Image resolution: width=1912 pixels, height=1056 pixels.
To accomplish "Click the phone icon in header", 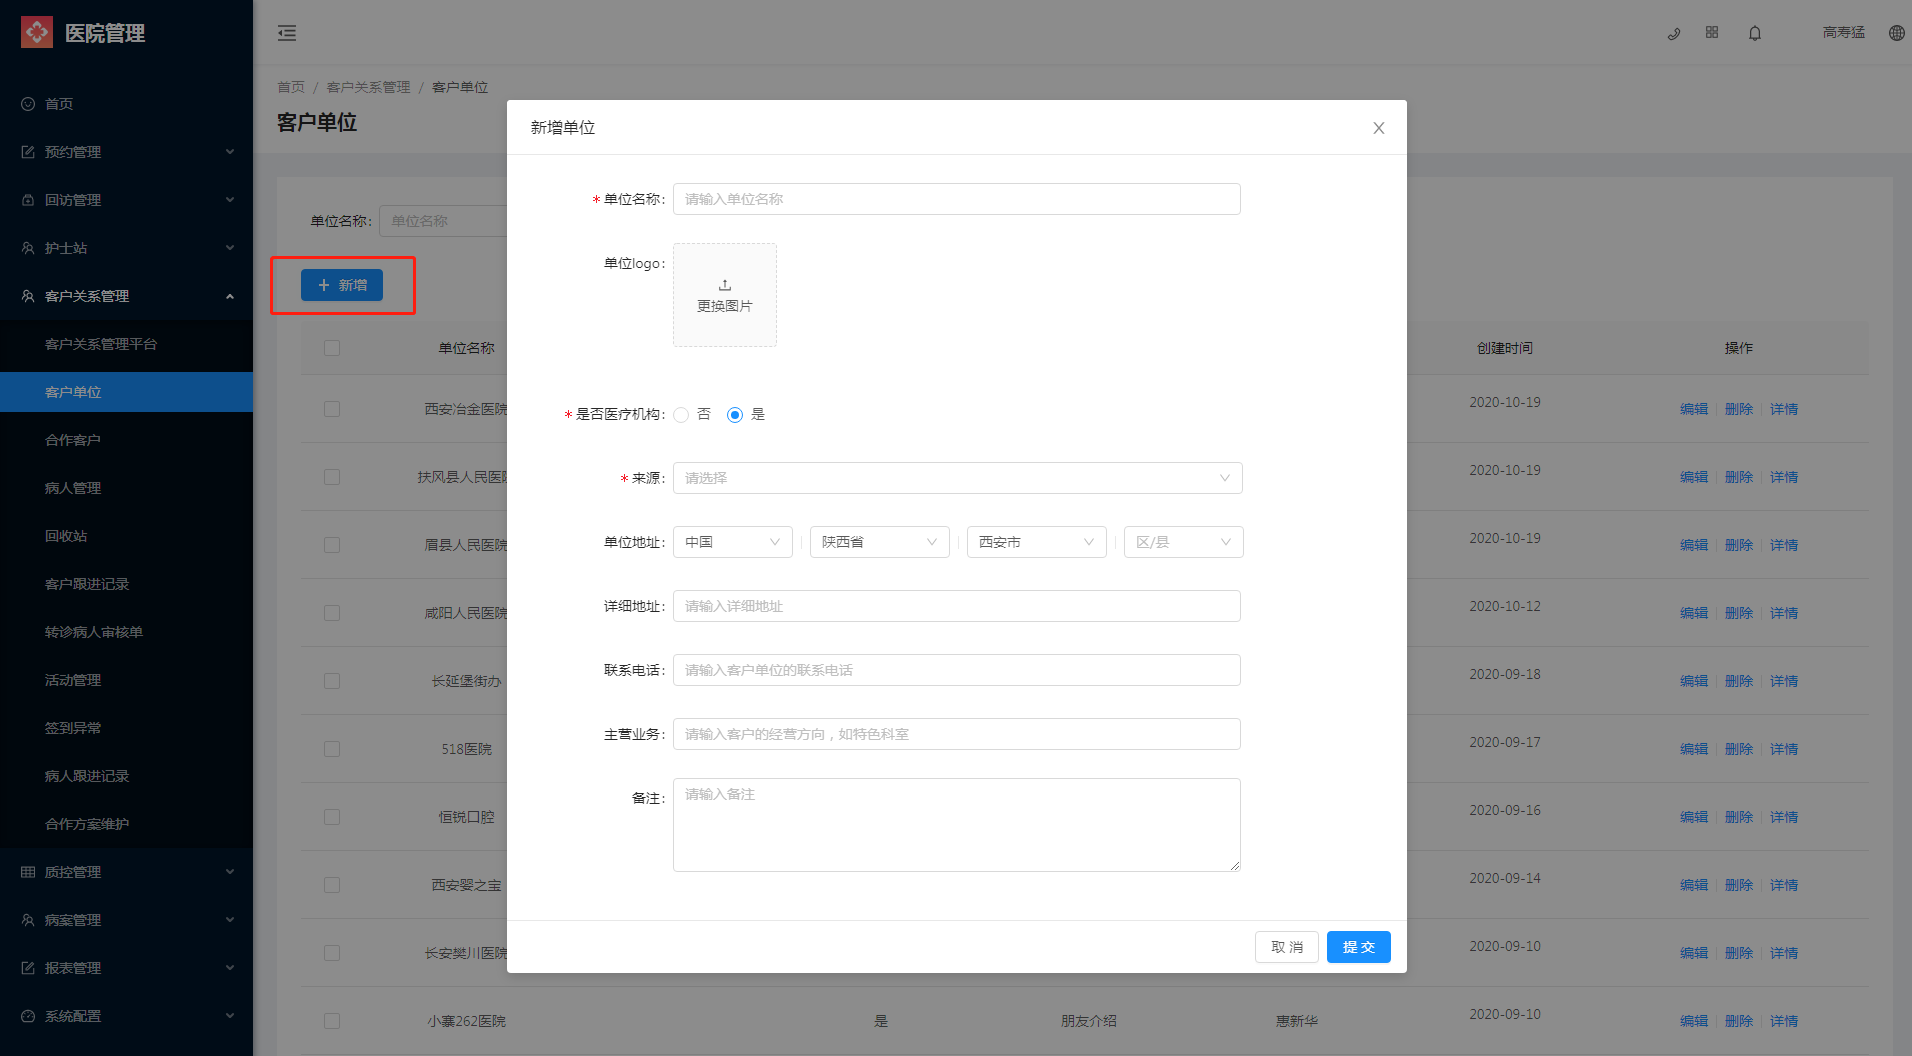I will [1673, 33].
